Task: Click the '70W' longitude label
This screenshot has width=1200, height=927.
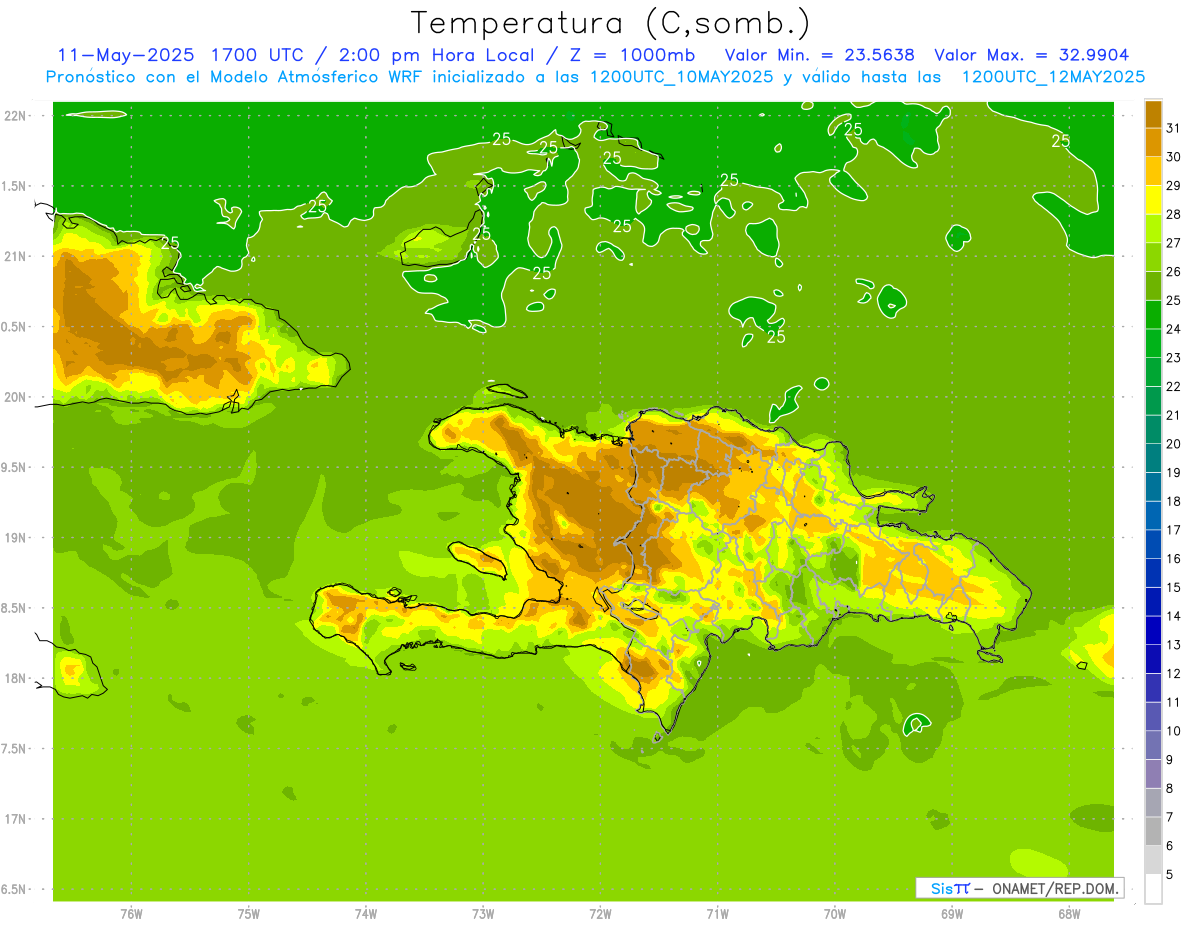Action: pos(835,914)
